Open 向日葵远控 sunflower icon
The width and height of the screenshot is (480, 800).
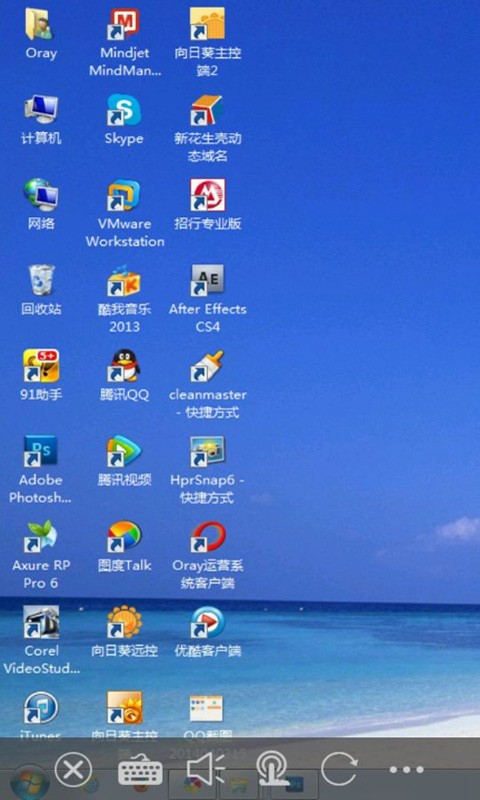(x=124, y=621)
